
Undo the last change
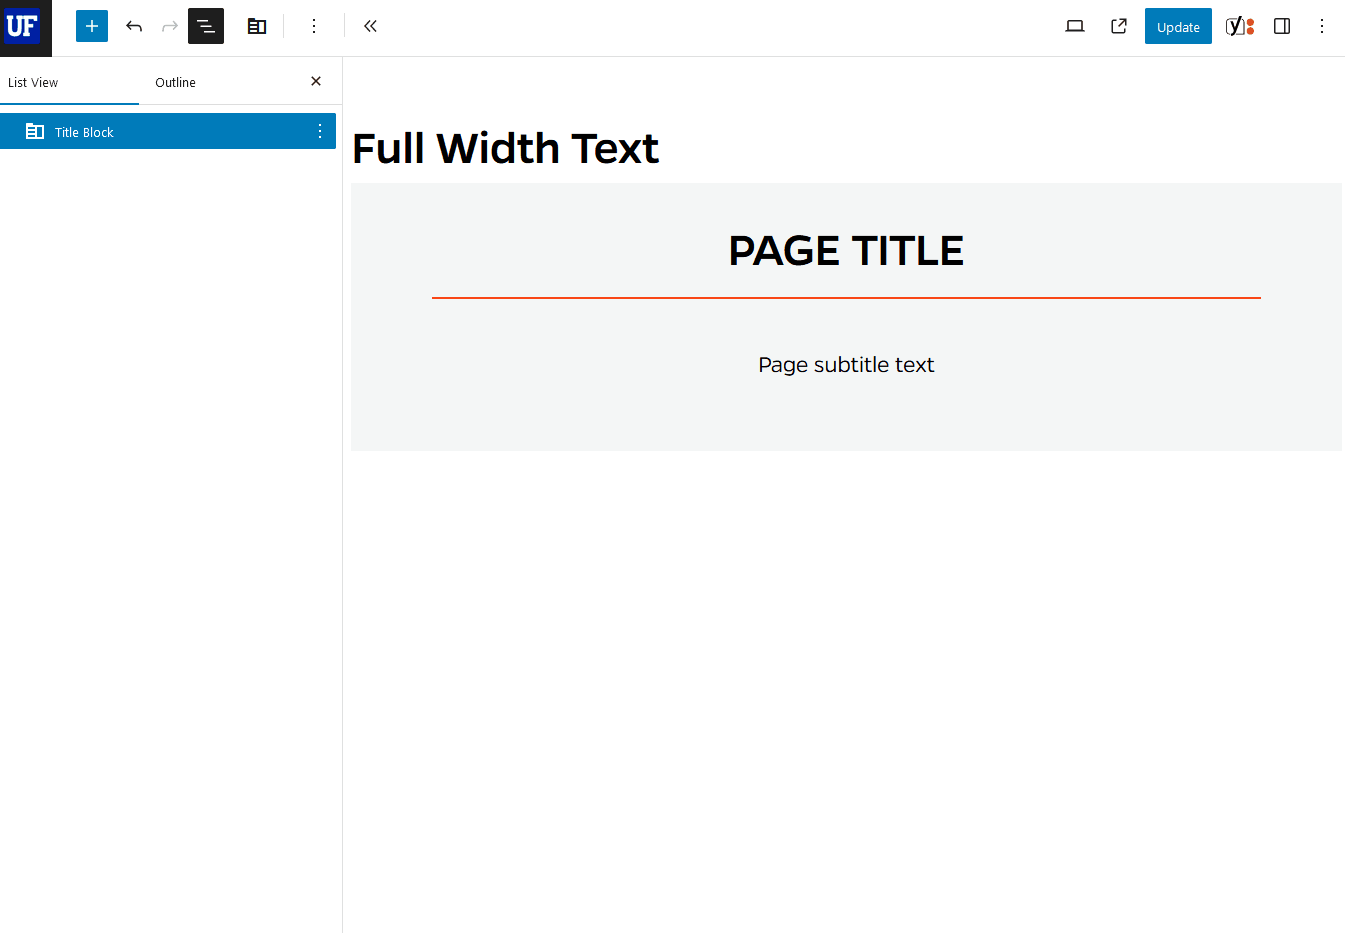click(x=133, y=26)
